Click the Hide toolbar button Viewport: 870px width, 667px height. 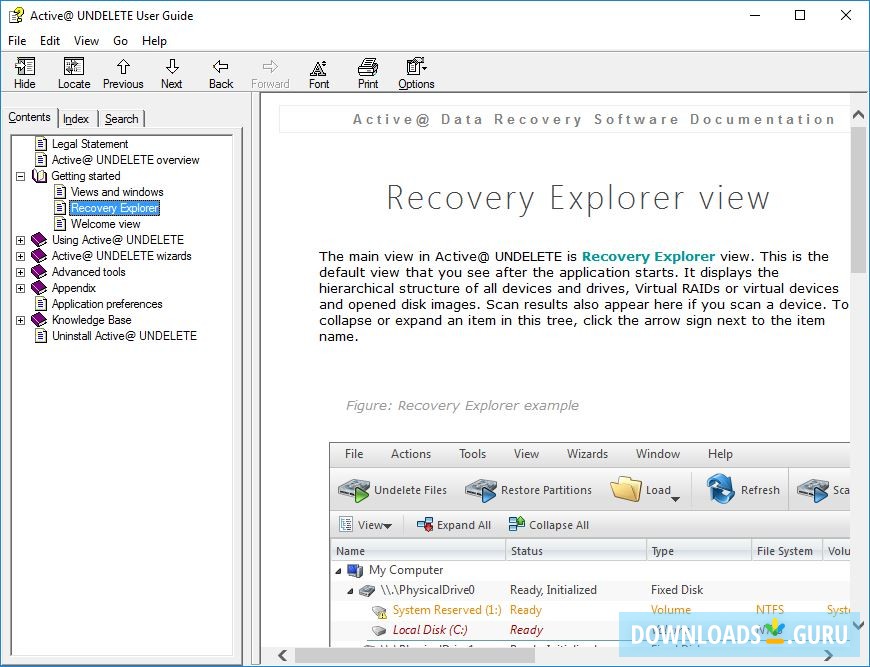point(24,73)
